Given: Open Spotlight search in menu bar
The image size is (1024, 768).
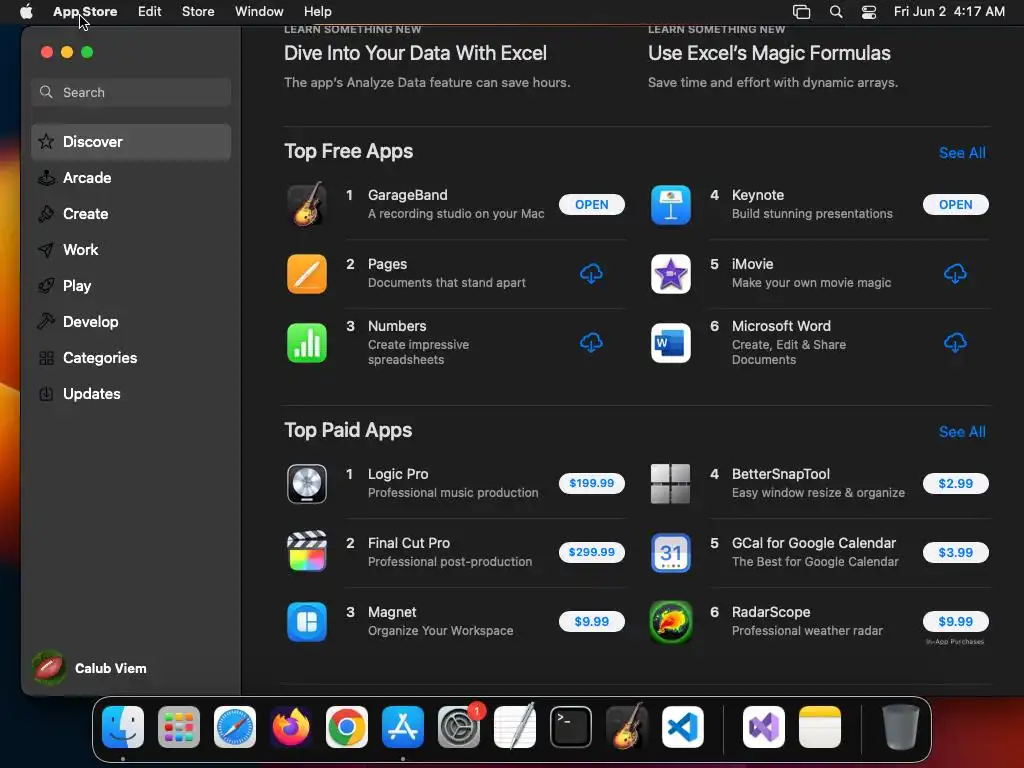Looking at the screenshot, I should click(x=835, y=11).
